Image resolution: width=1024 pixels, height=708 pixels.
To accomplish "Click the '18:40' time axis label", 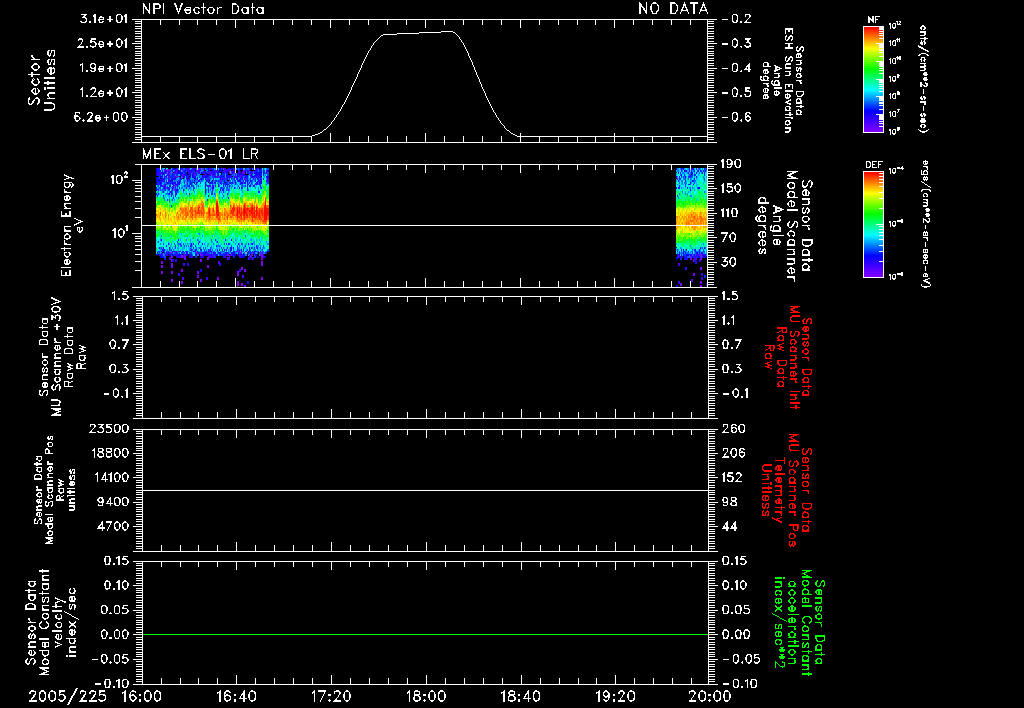I will (x=520, y=696).
